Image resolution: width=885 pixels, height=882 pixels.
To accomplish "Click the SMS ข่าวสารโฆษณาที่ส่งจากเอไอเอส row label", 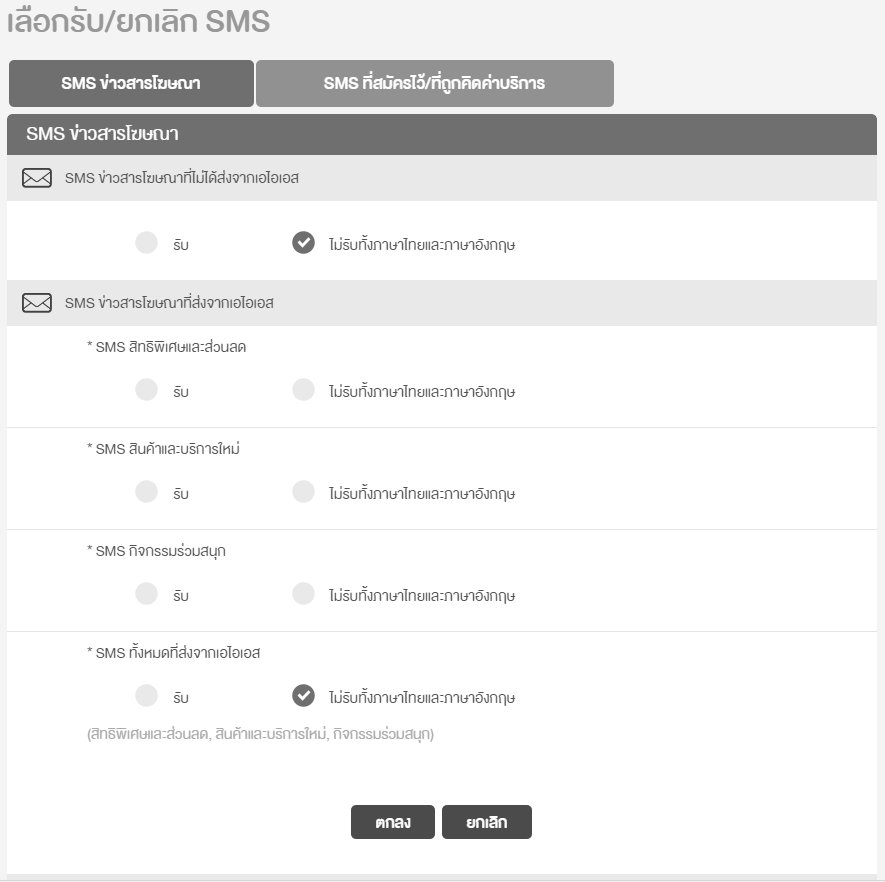I will click(x=169, y=303).
